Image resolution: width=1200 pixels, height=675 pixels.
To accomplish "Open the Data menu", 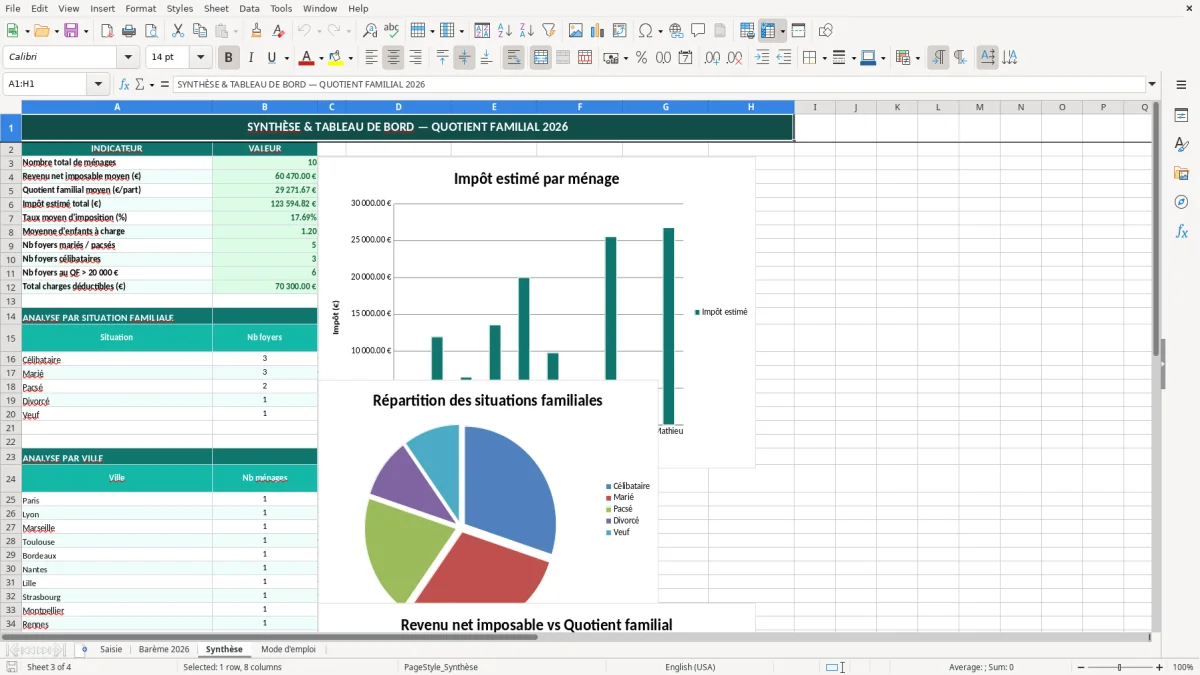I will pos(249,8).
